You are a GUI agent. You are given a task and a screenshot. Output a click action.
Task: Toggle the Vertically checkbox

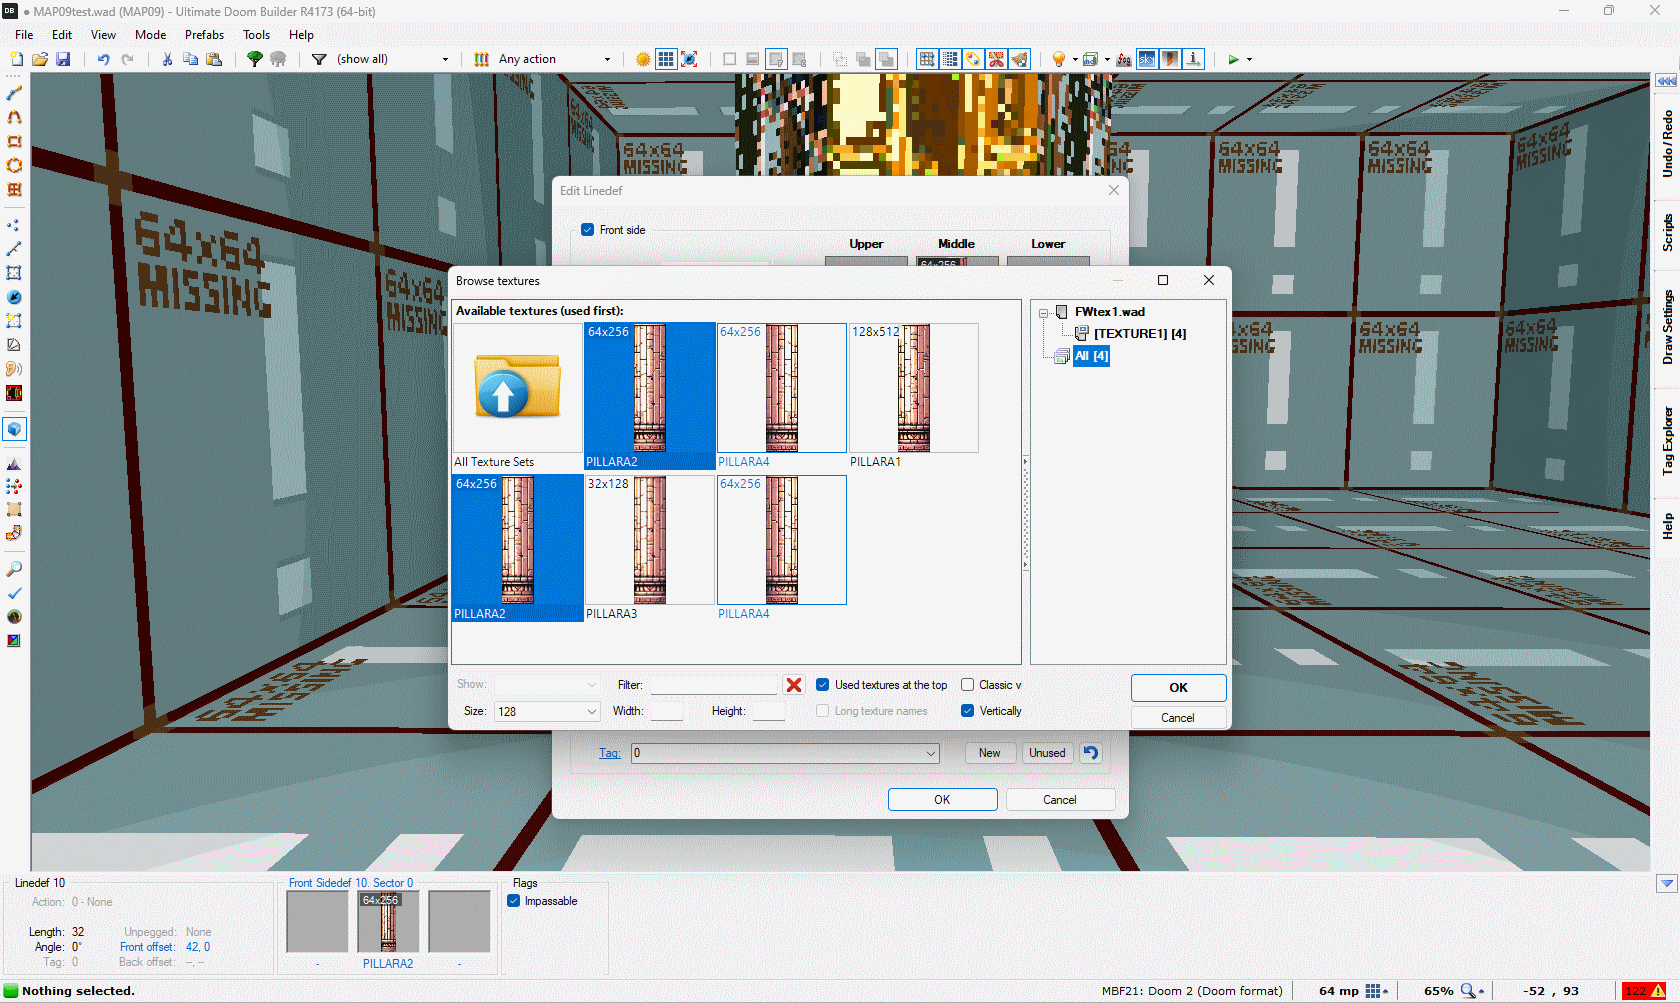point(967,711)
